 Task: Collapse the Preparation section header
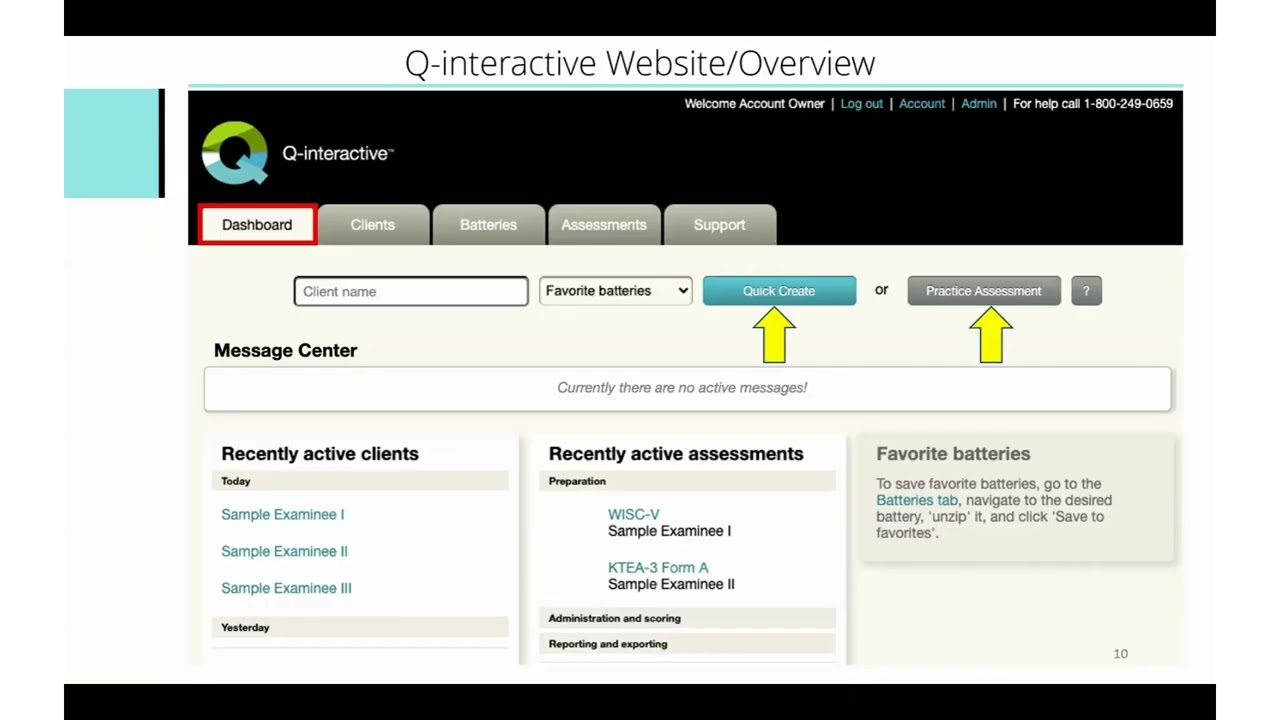[x=687, y=481]
